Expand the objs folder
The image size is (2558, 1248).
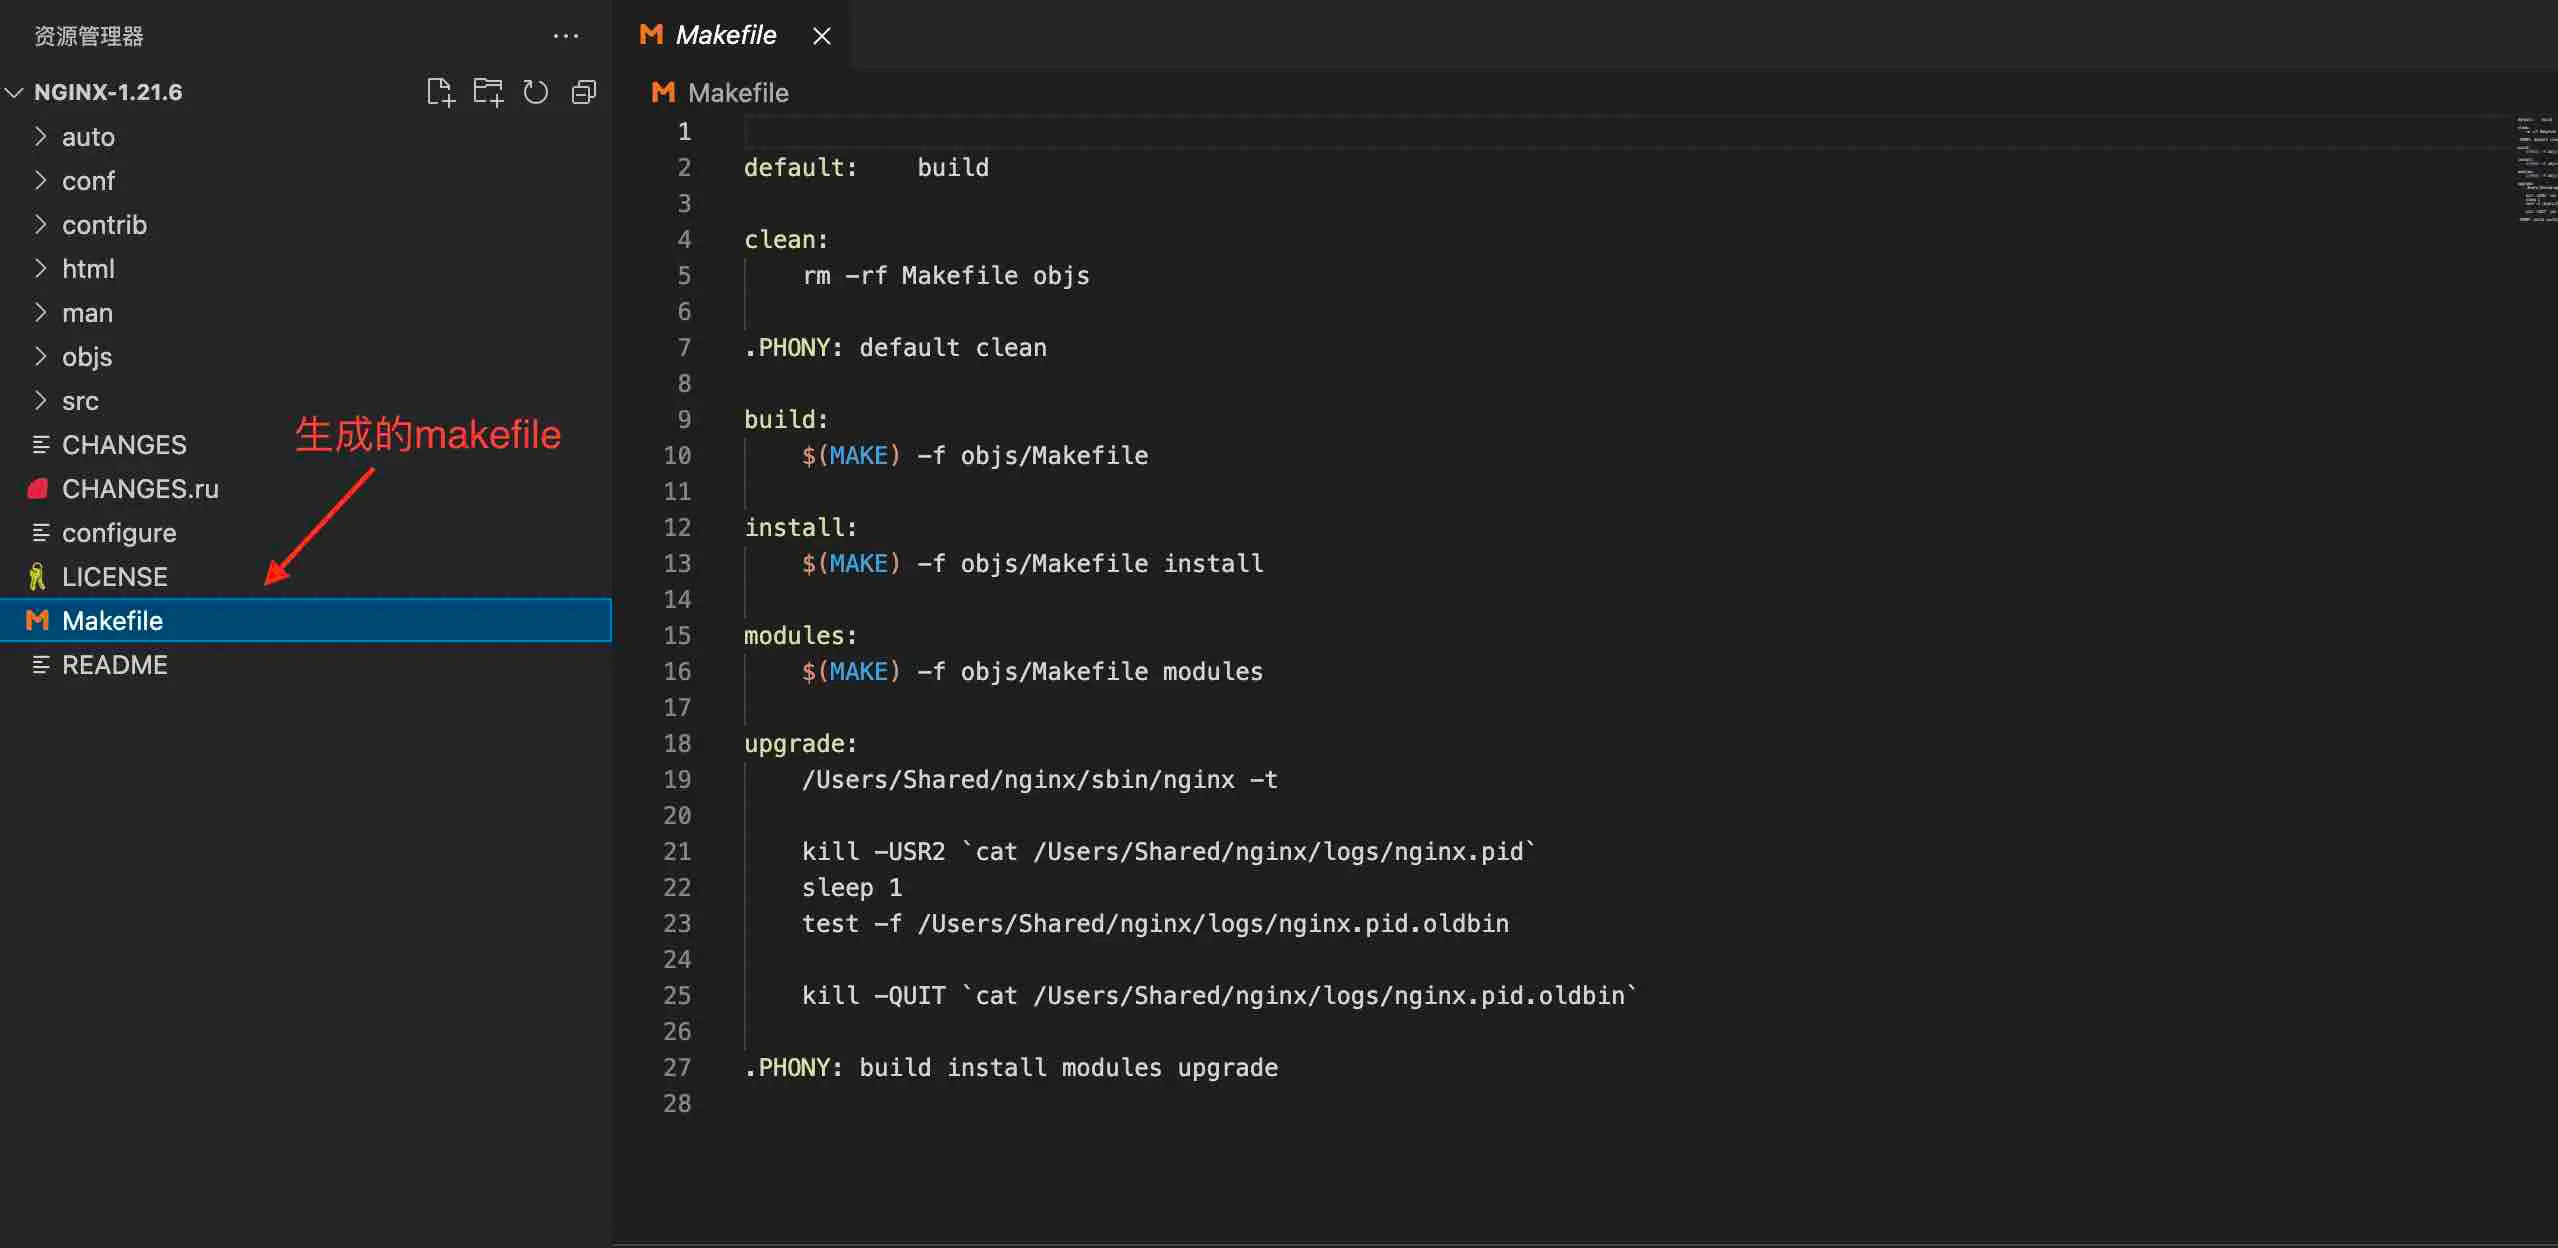tap(86, 357)
